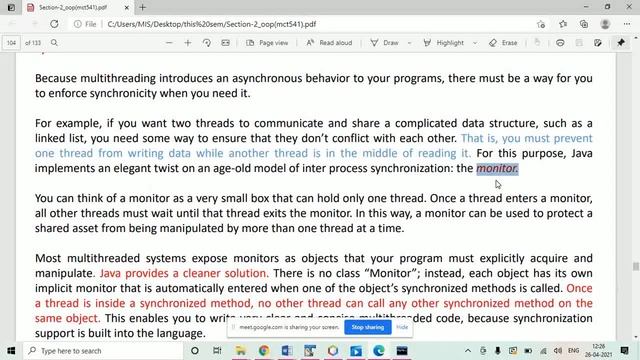Open Microsoft Word from the taskbar

tap(287, 351)
